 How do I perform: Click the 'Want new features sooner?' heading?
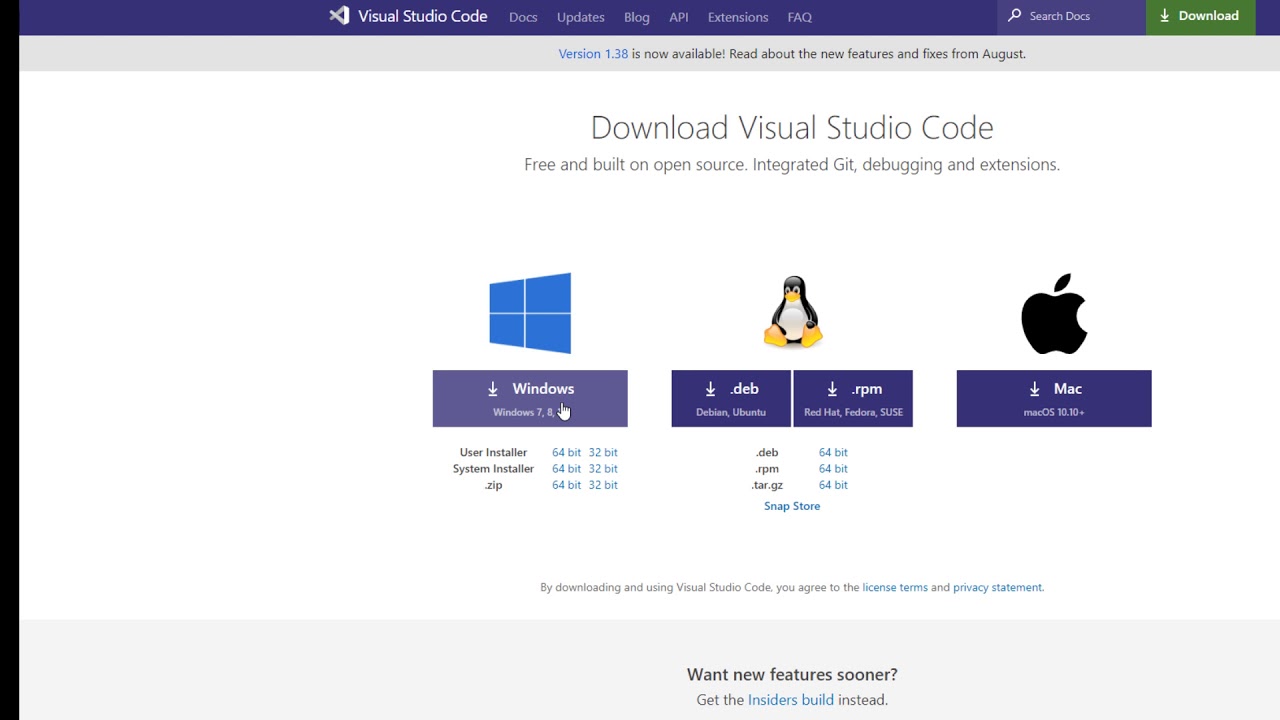(x=792, y=675)
